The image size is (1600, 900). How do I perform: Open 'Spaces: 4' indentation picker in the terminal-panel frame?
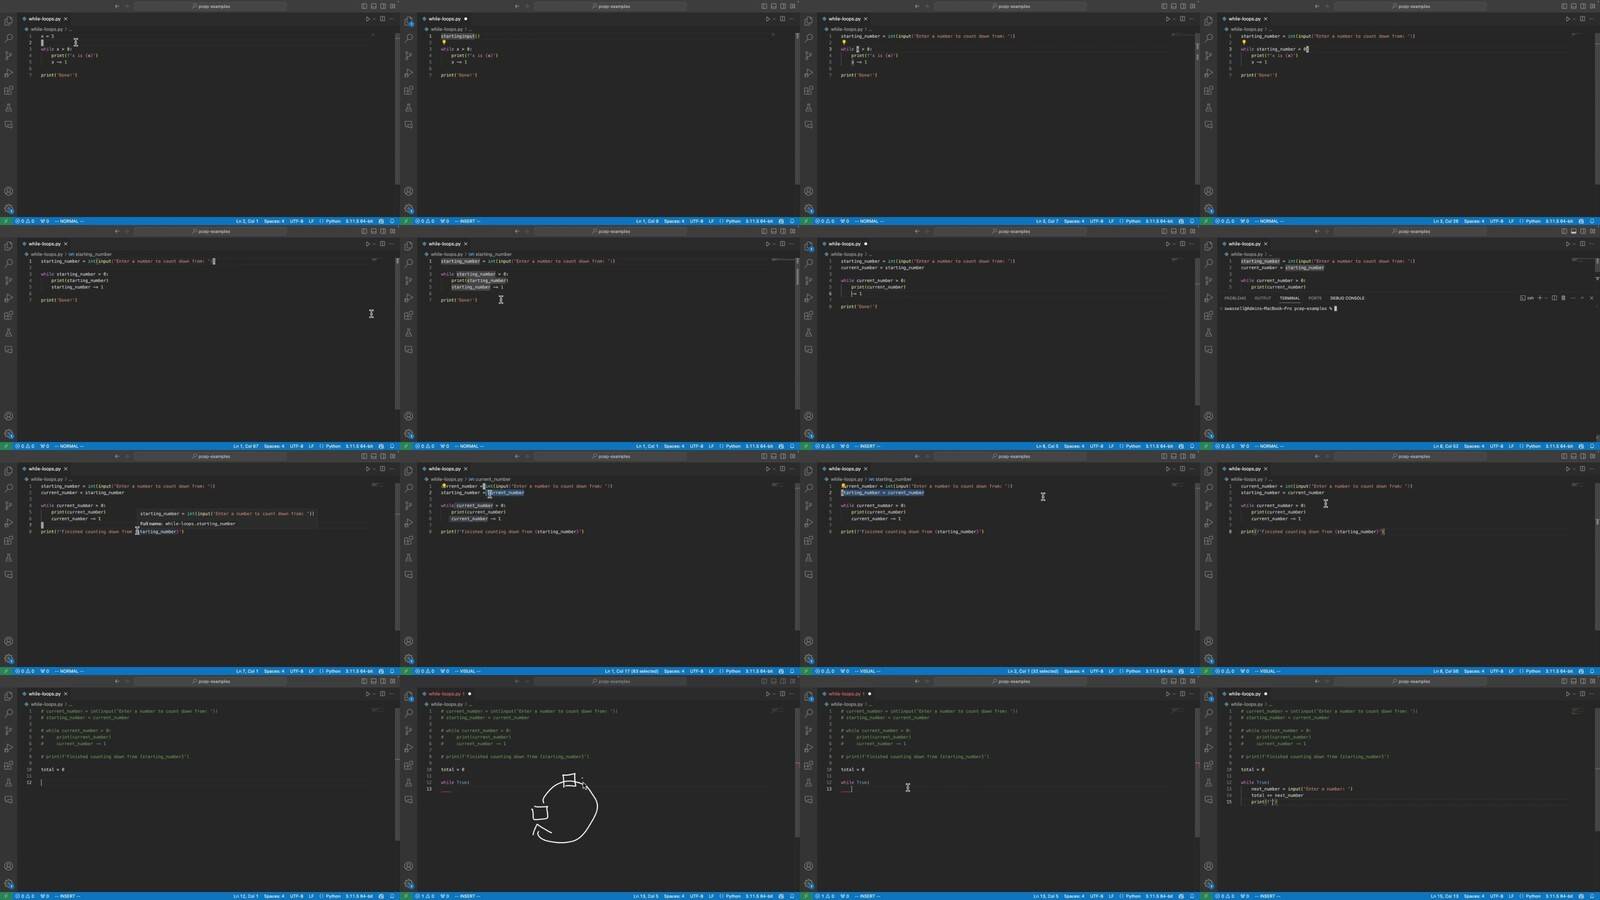1474,446
